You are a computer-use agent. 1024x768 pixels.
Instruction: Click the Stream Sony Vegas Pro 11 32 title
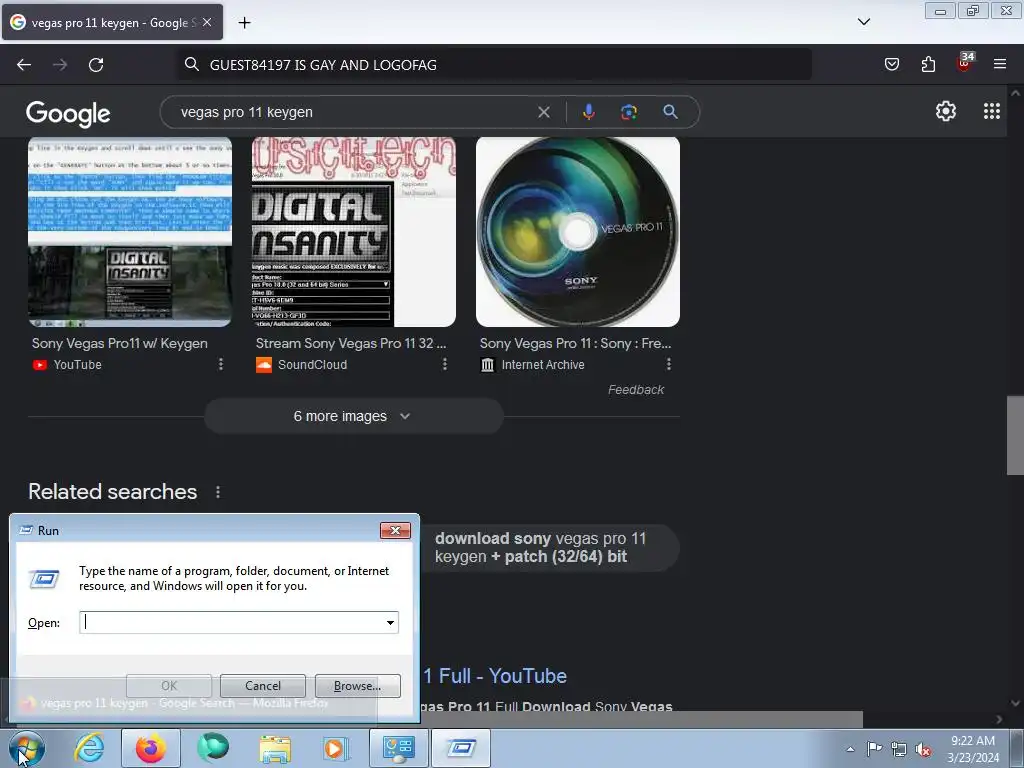tap(351, 344)
